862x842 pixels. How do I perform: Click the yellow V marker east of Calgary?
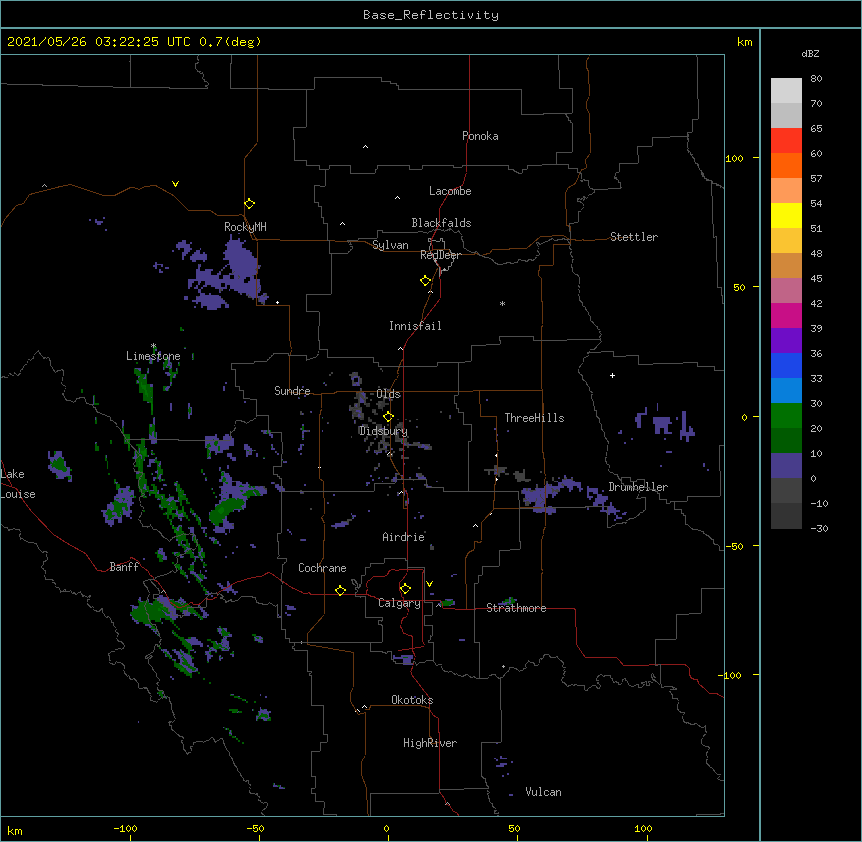coord(429,584)
